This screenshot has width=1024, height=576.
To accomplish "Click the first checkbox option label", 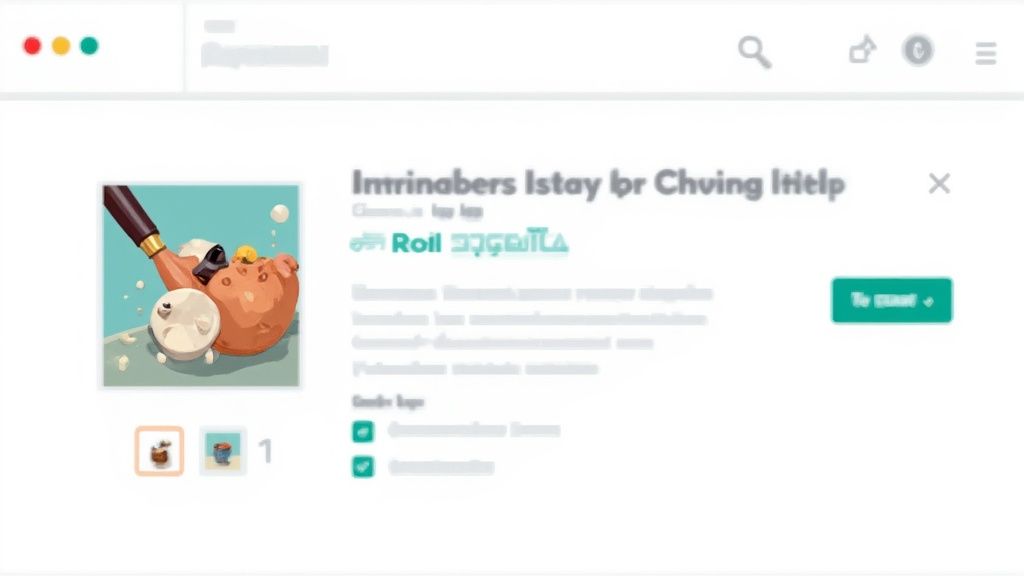I will tap(474, 430).
